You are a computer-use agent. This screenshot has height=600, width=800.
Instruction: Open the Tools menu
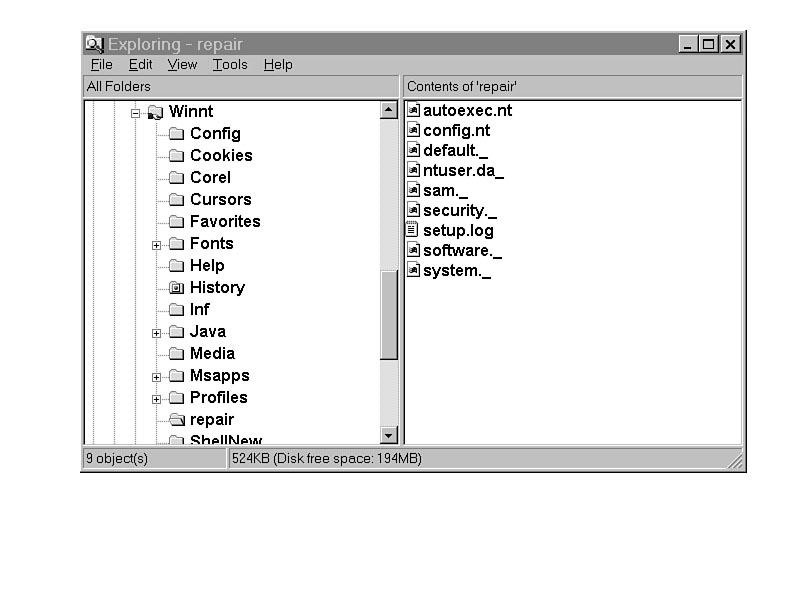(229, 65)
